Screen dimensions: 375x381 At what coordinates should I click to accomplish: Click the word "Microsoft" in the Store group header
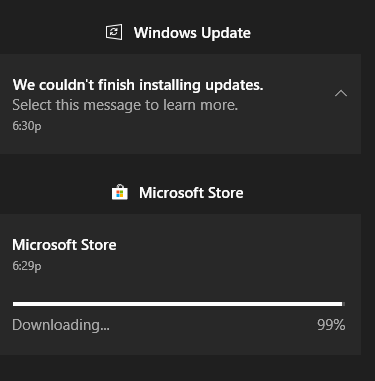(x=171, y=193)
